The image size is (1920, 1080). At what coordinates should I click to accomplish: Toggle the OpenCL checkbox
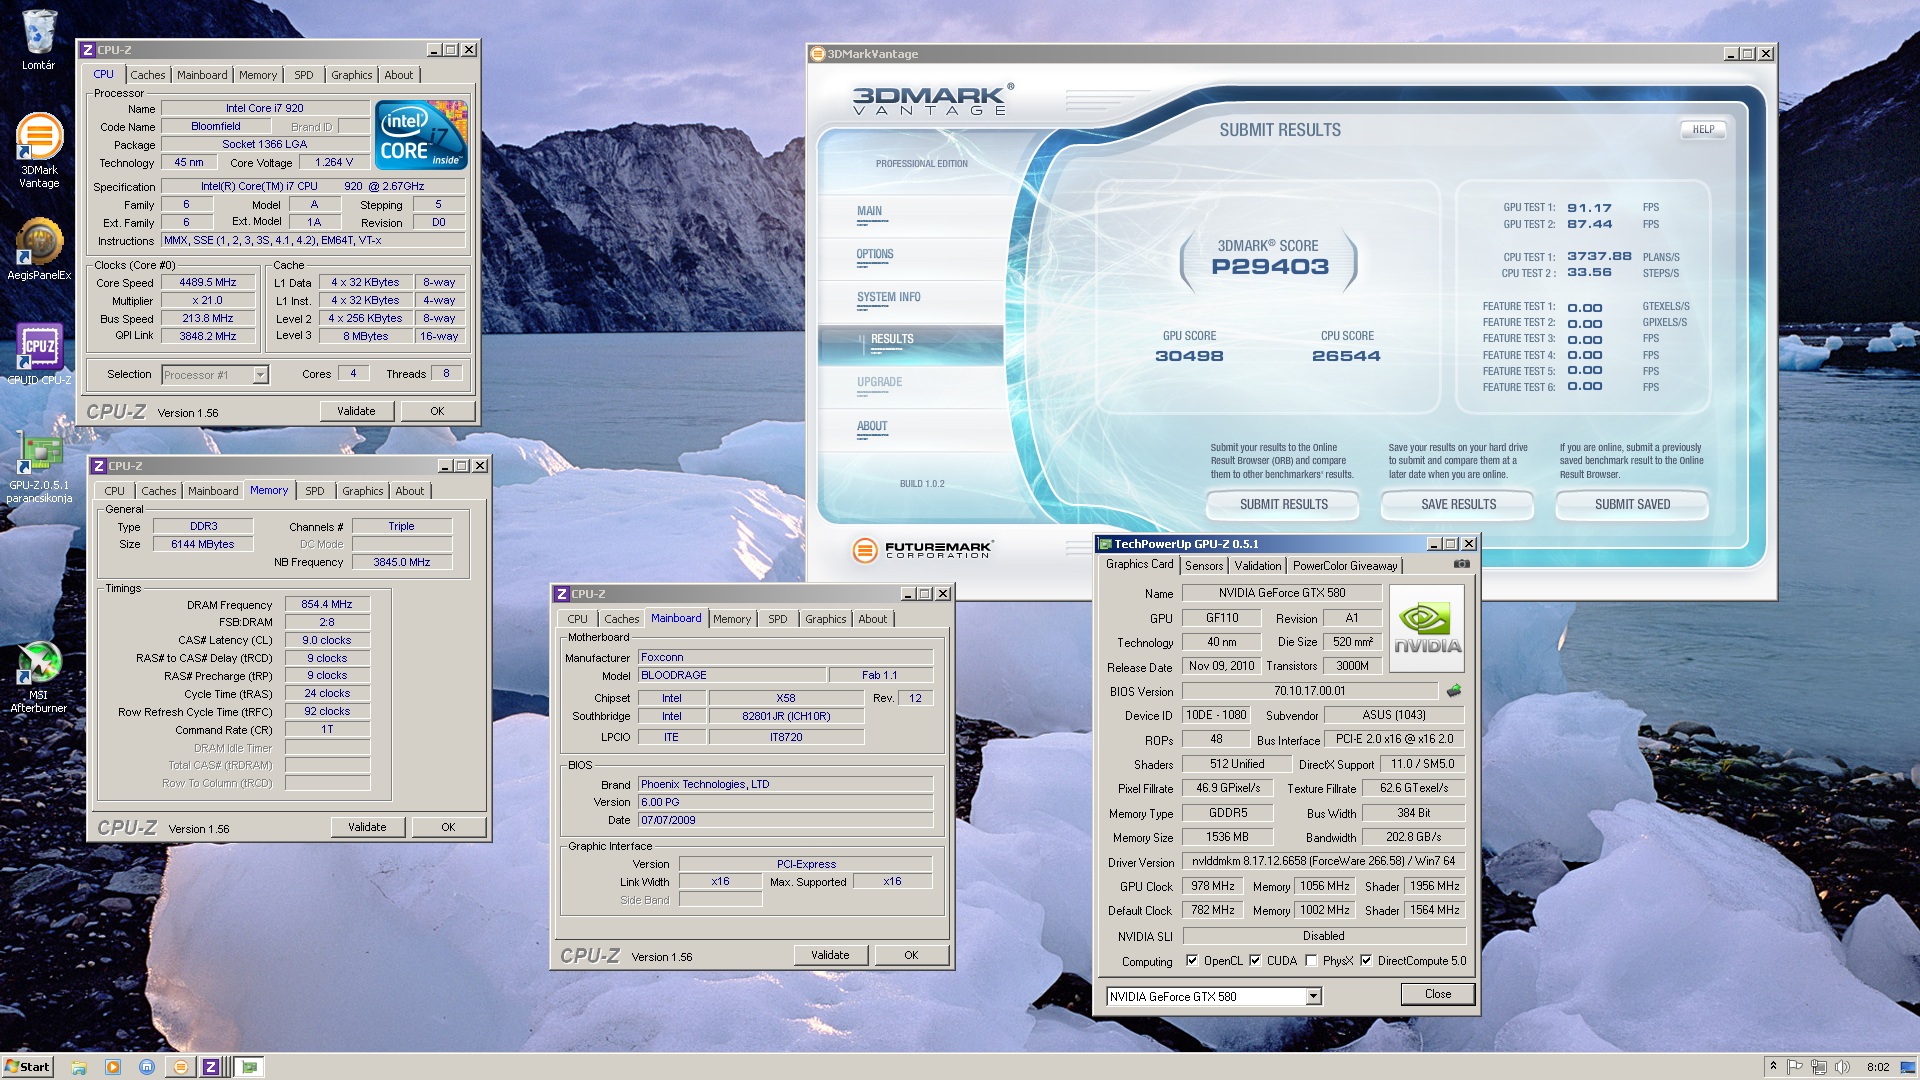coord(1192,961)
